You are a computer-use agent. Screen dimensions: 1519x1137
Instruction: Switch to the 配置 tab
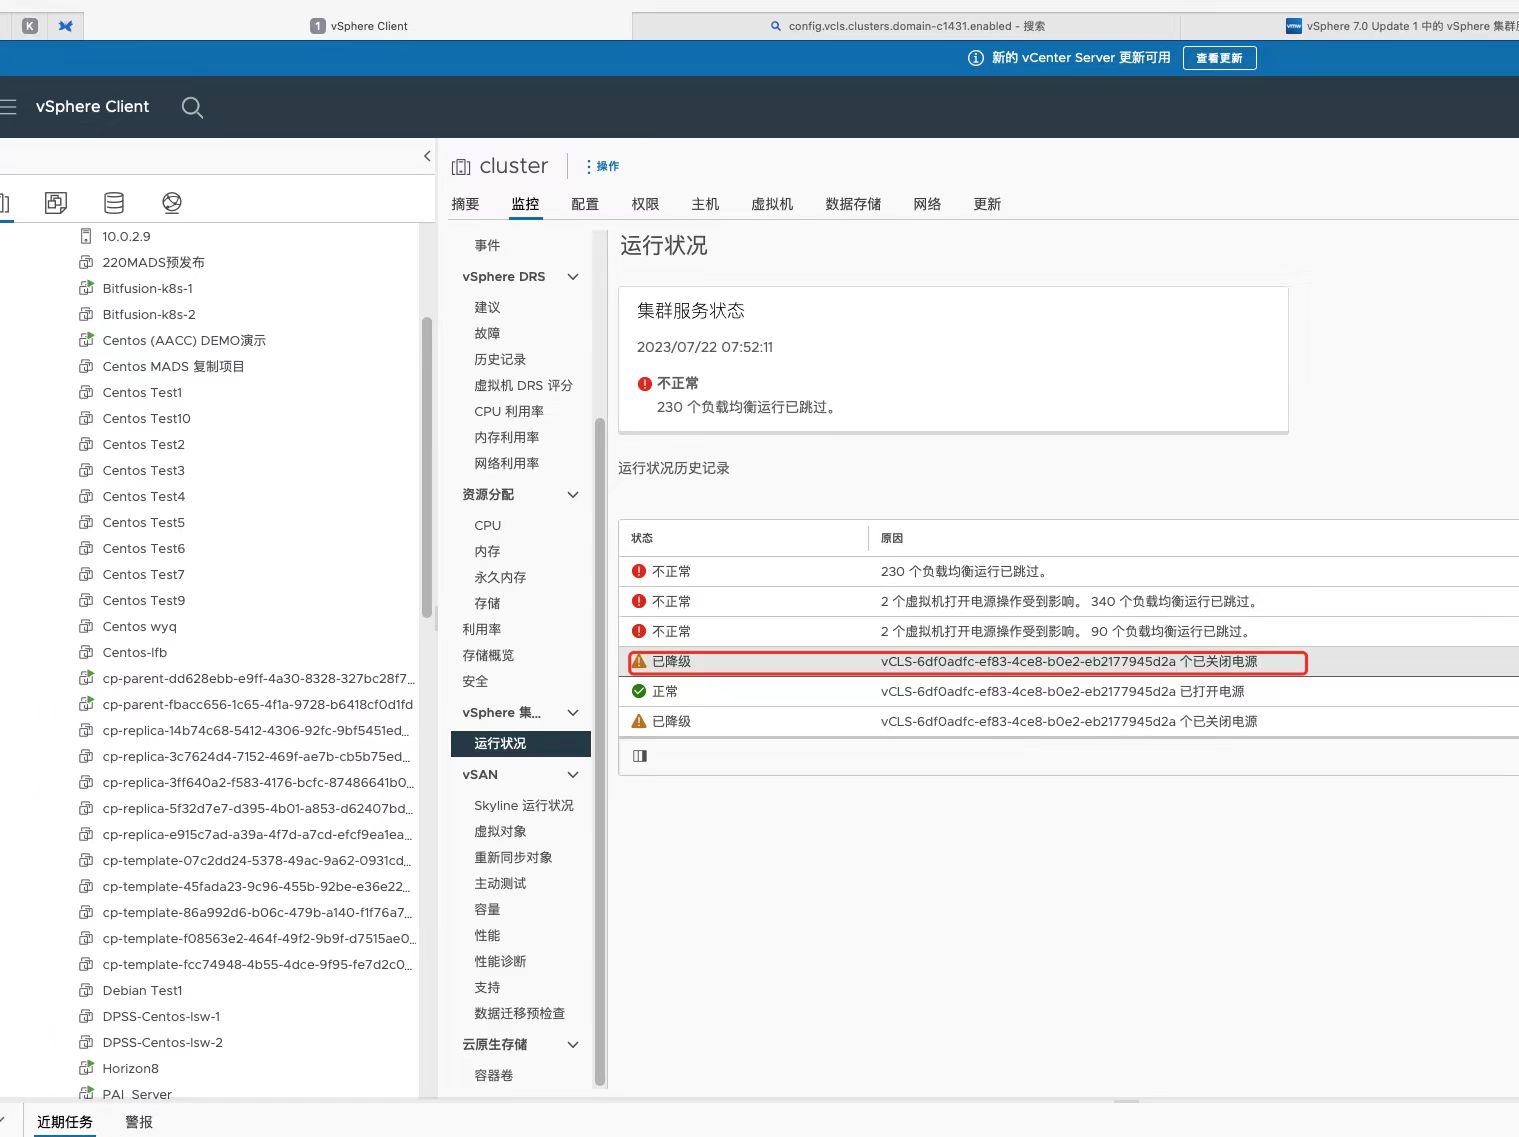[x=585, y=204]
